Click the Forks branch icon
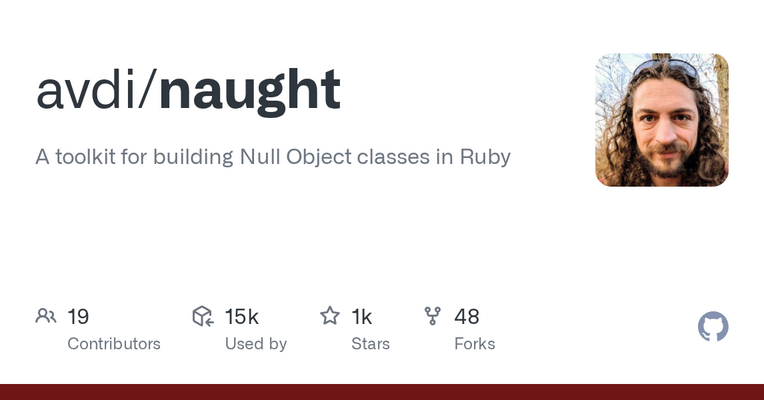Image resolution: width=764 pixels, height=400 pixels. [x=433, y=317]
